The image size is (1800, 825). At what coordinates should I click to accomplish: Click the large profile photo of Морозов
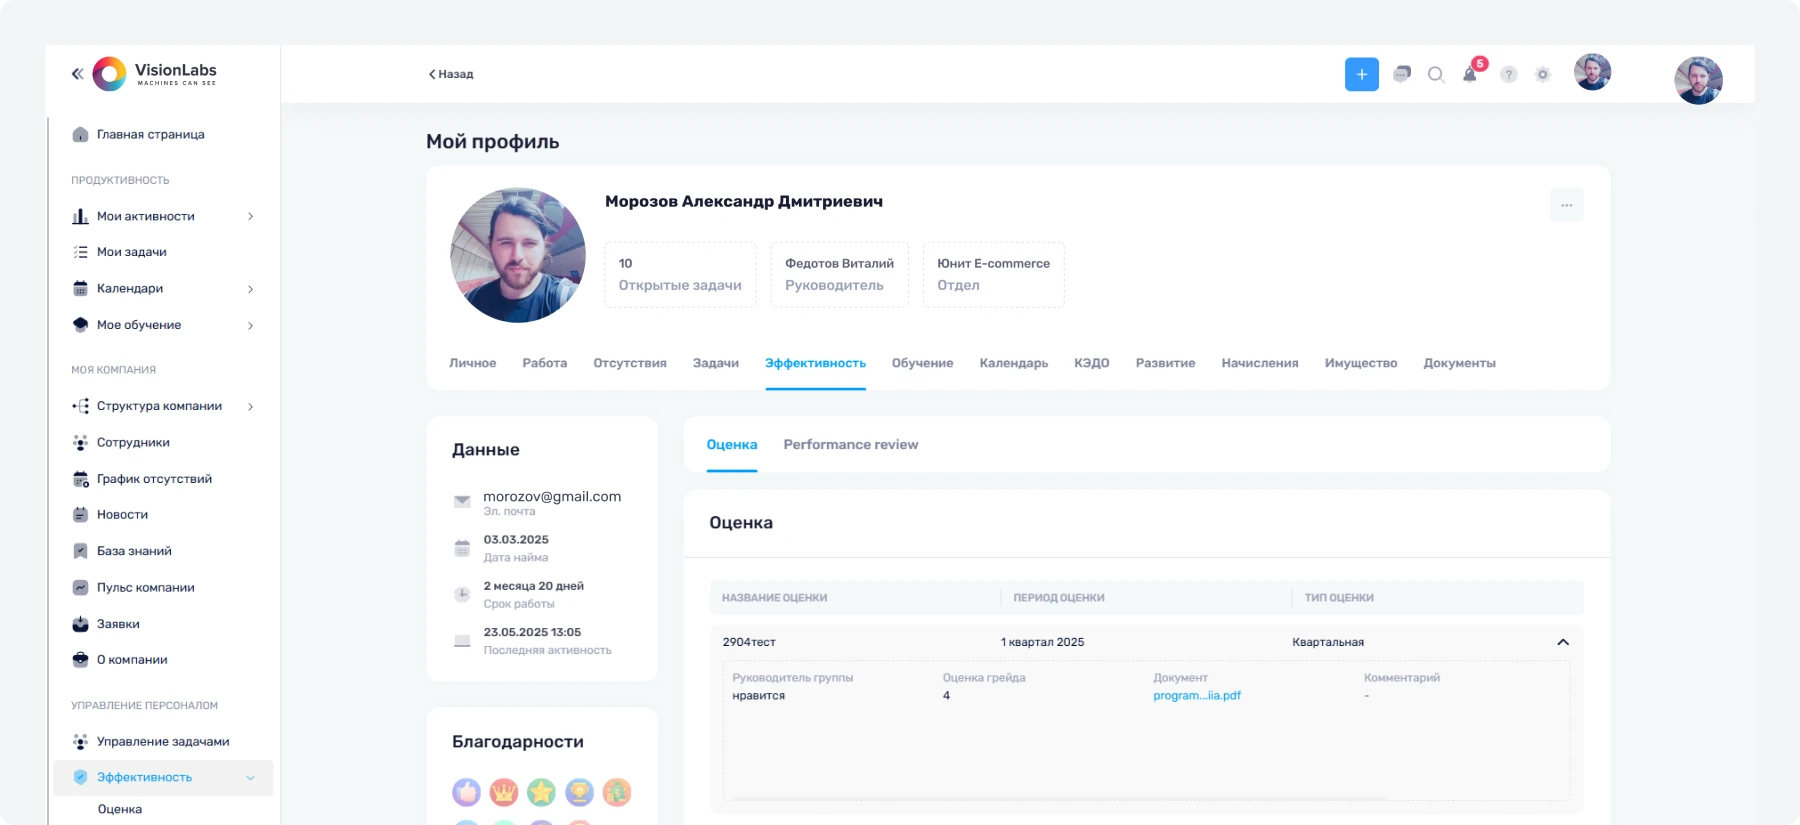point(517,255)
